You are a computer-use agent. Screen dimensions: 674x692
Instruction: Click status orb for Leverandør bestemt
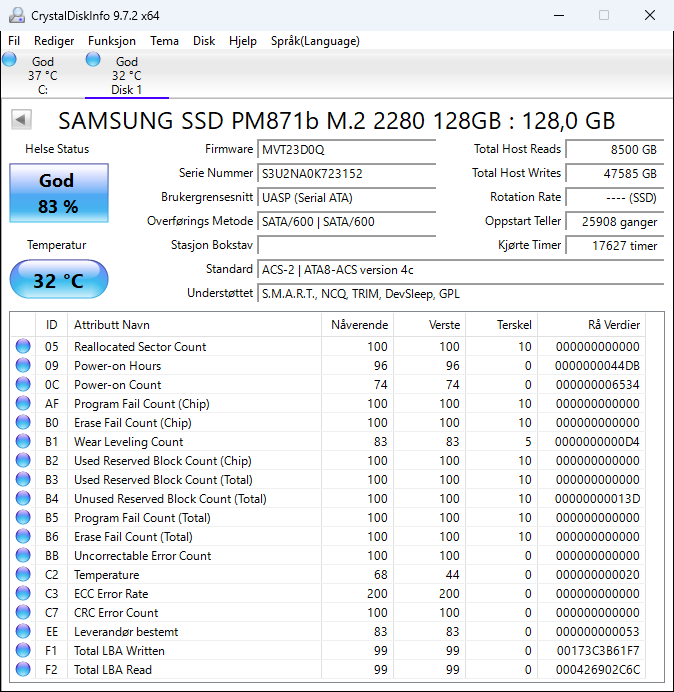tap(23, 631)
